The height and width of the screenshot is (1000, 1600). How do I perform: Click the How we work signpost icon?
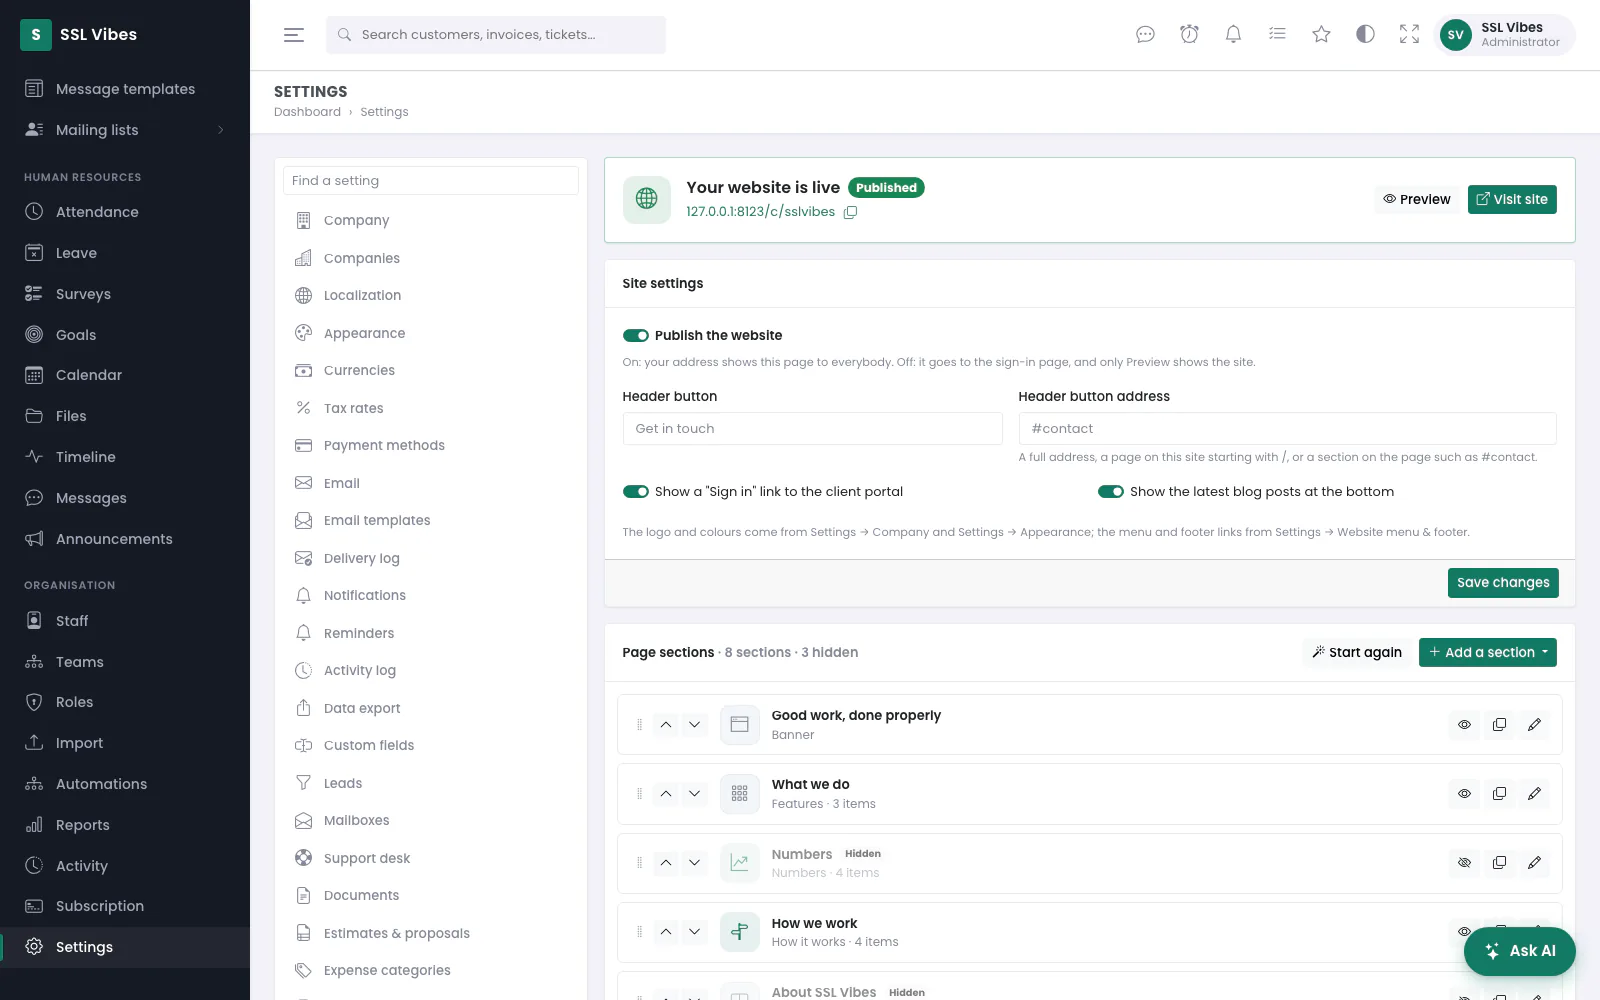click(740, 932)
